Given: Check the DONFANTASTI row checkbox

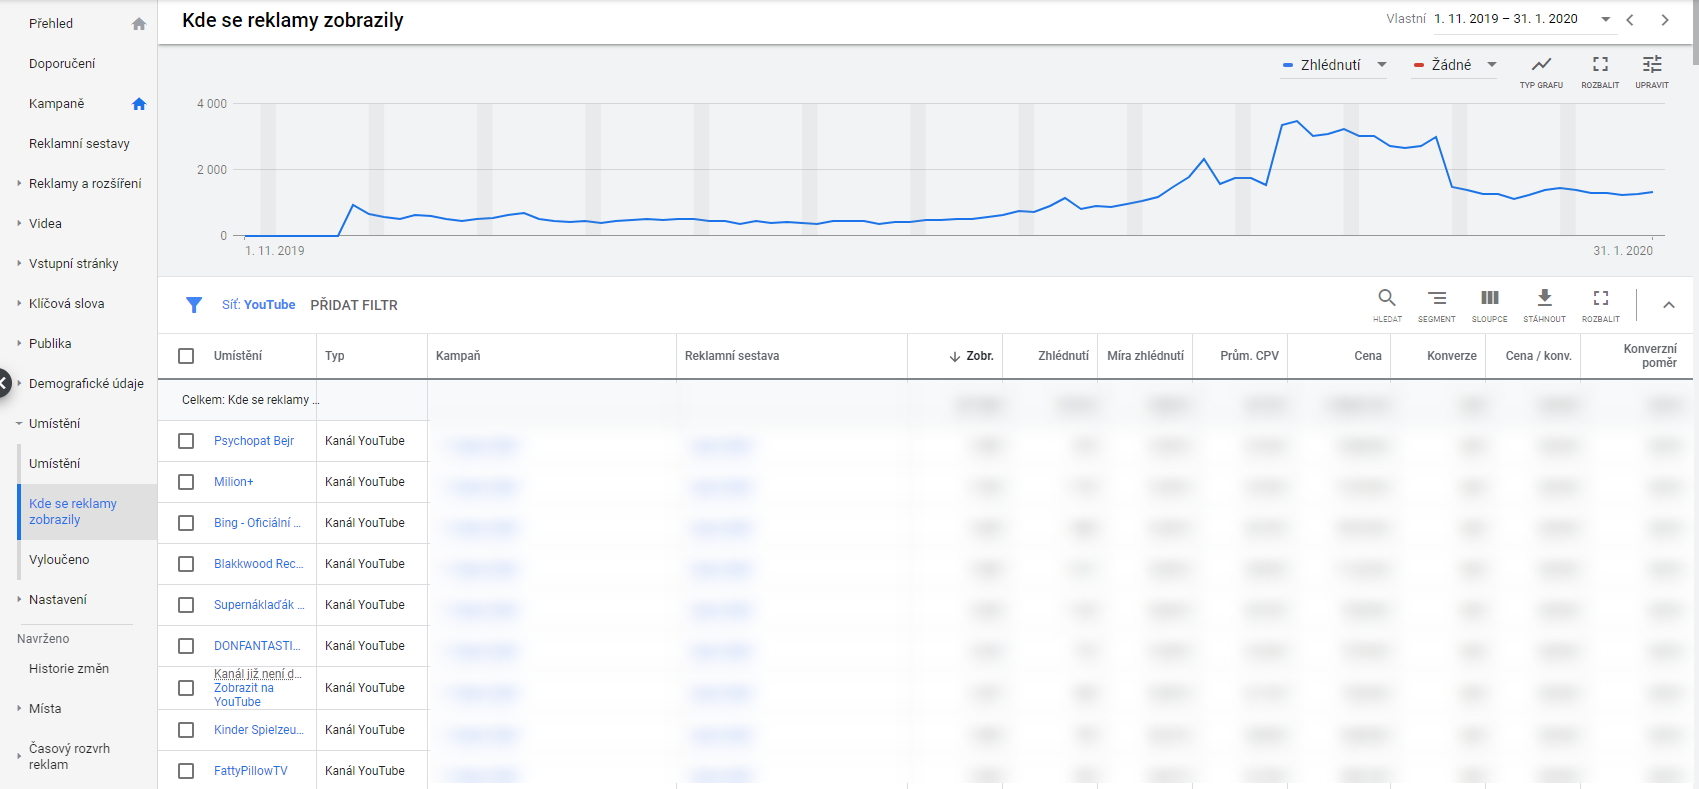Looking at the screenshot, I should click(x=186, y=646).
